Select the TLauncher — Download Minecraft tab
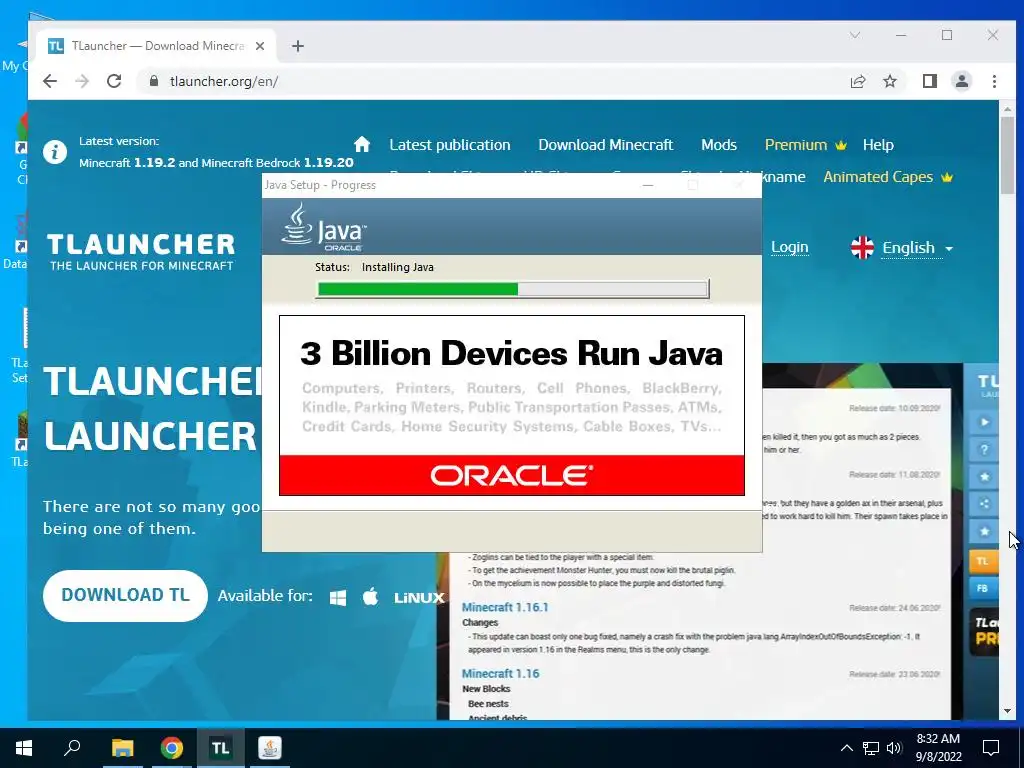This screenshot has height=768, width=1024. pos(155,46)
